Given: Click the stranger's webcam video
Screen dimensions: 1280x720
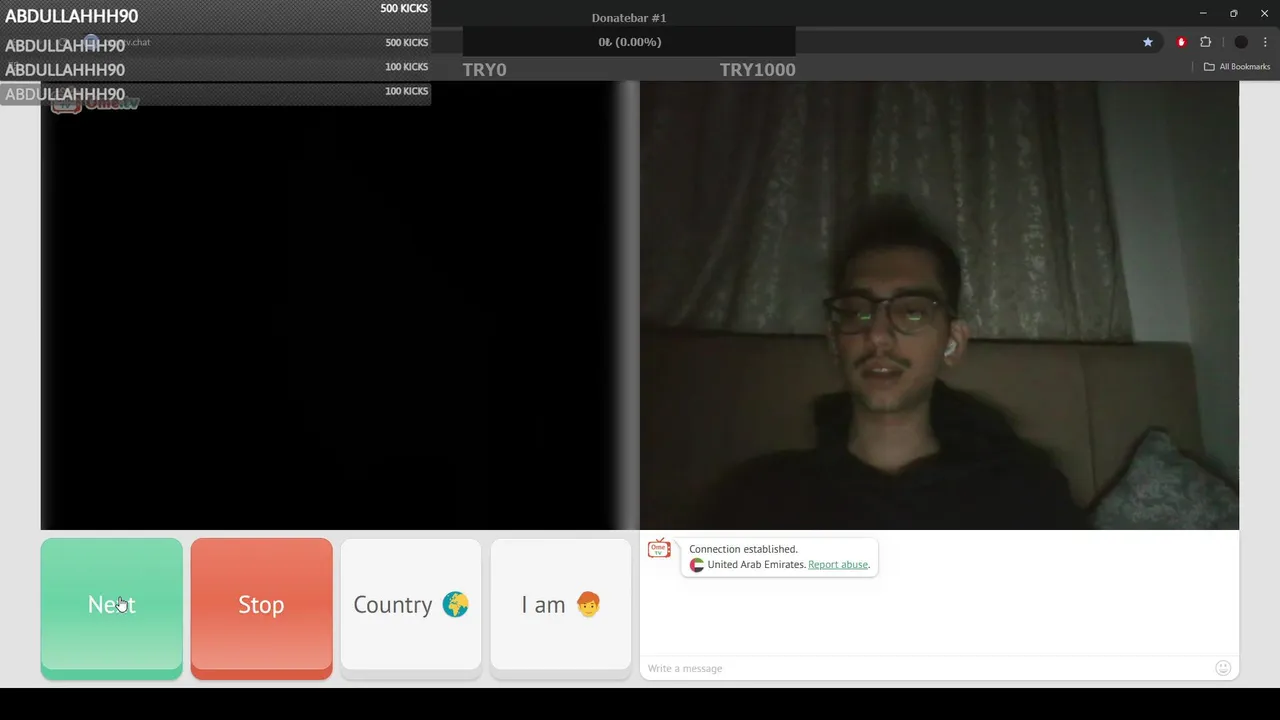Looking at the screenshot, I should [939, 305].
